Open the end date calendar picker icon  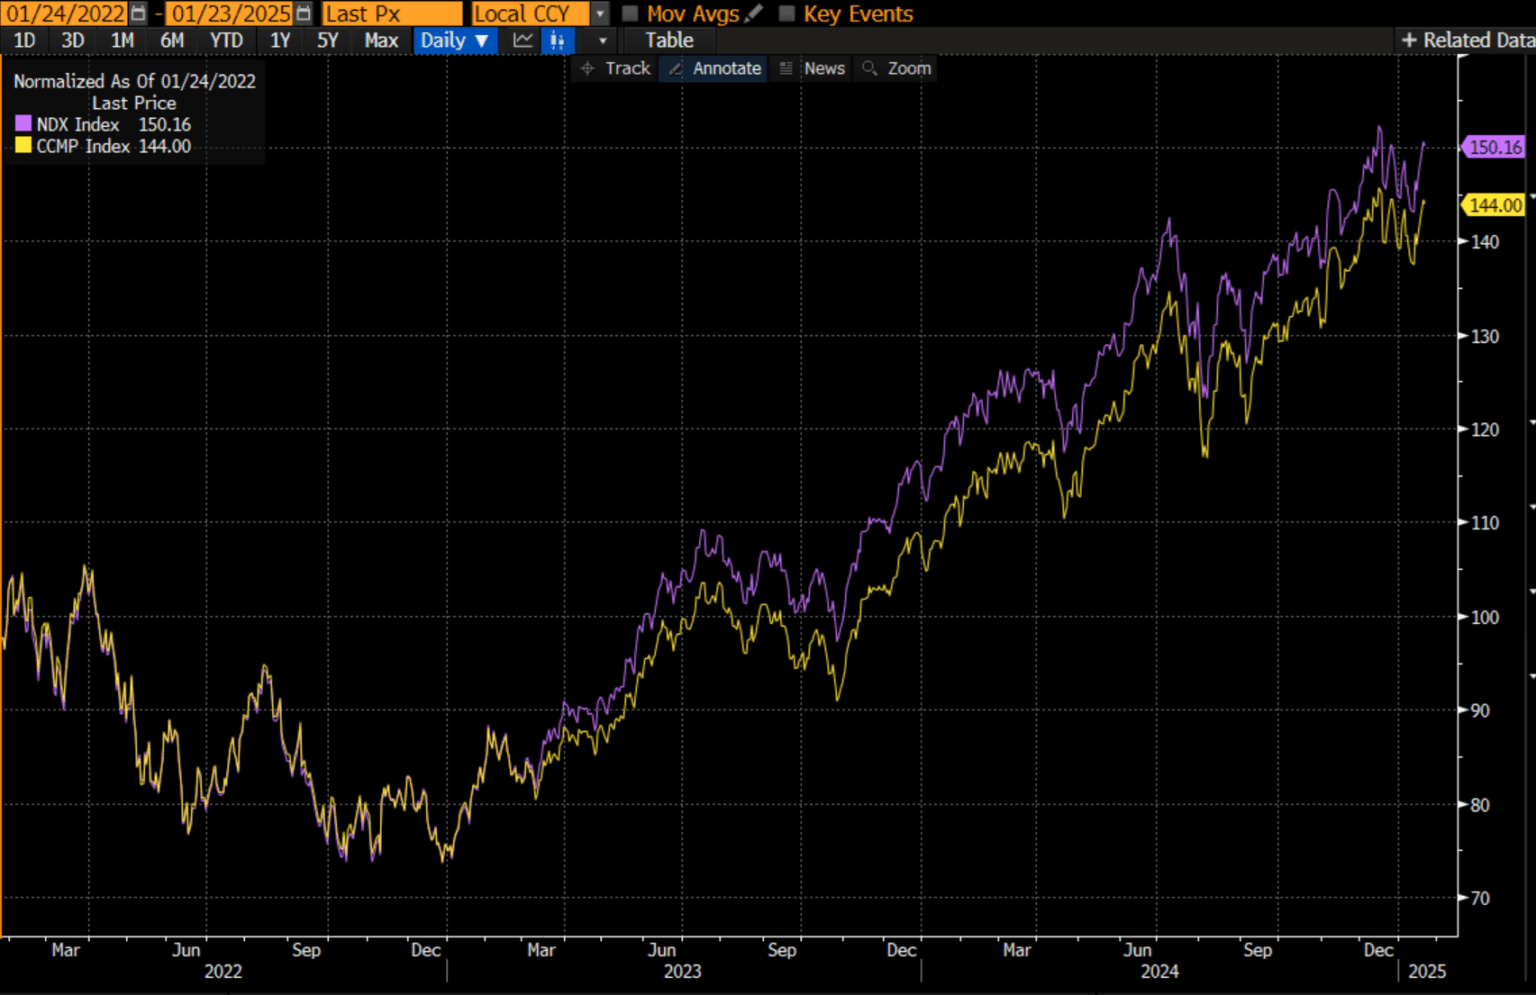coord(304,14)
